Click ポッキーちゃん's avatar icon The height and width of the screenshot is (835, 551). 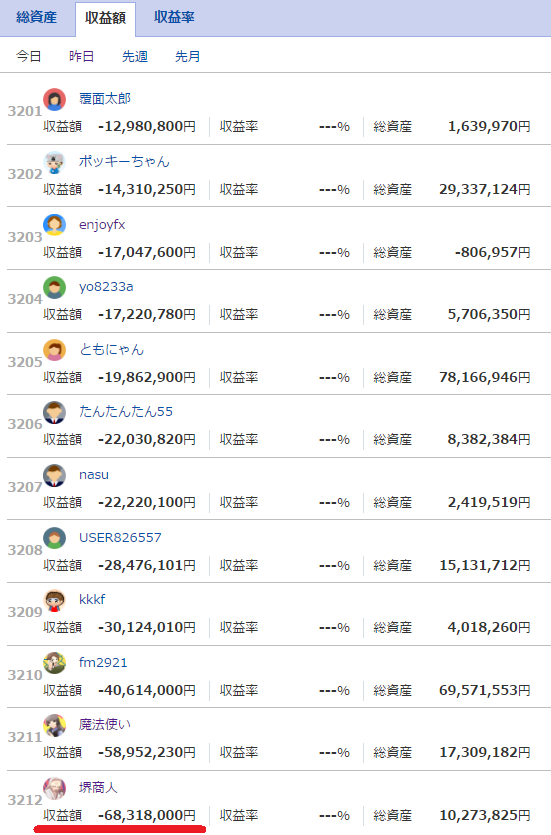click(54, 162)
